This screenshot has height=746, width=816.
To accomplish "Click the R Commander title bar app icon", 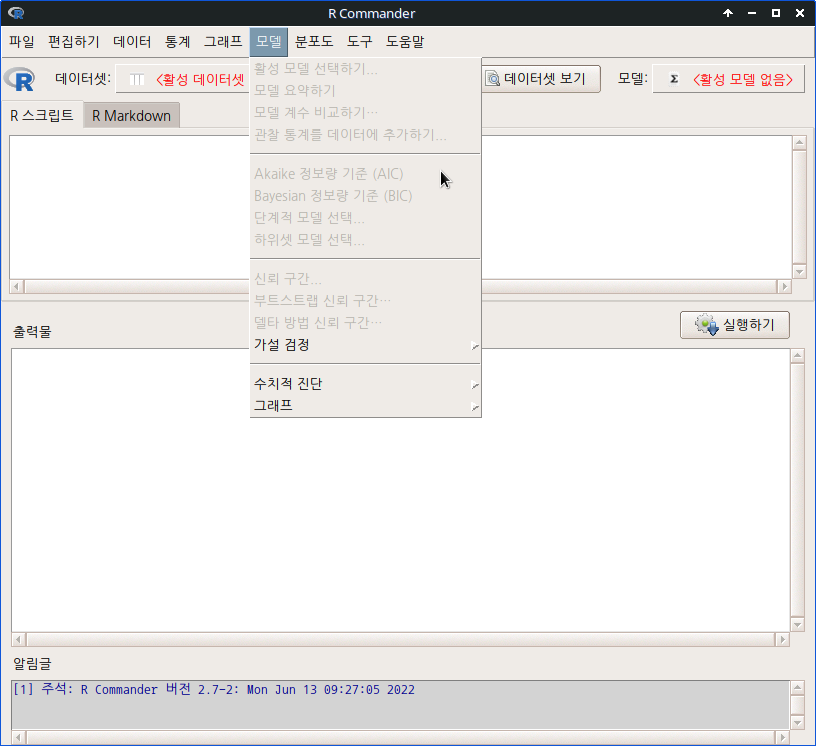I will coord(16,13).
